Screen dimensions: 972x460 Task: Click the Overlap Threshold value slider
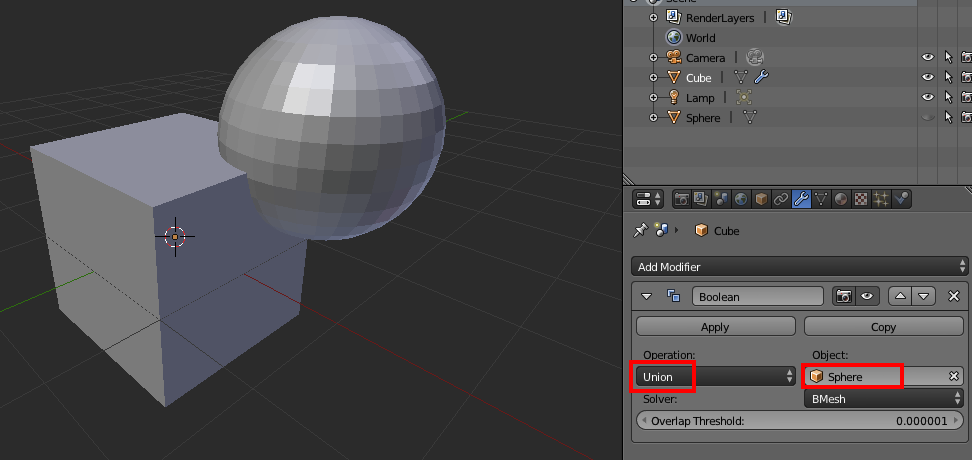tap(800, 421)
